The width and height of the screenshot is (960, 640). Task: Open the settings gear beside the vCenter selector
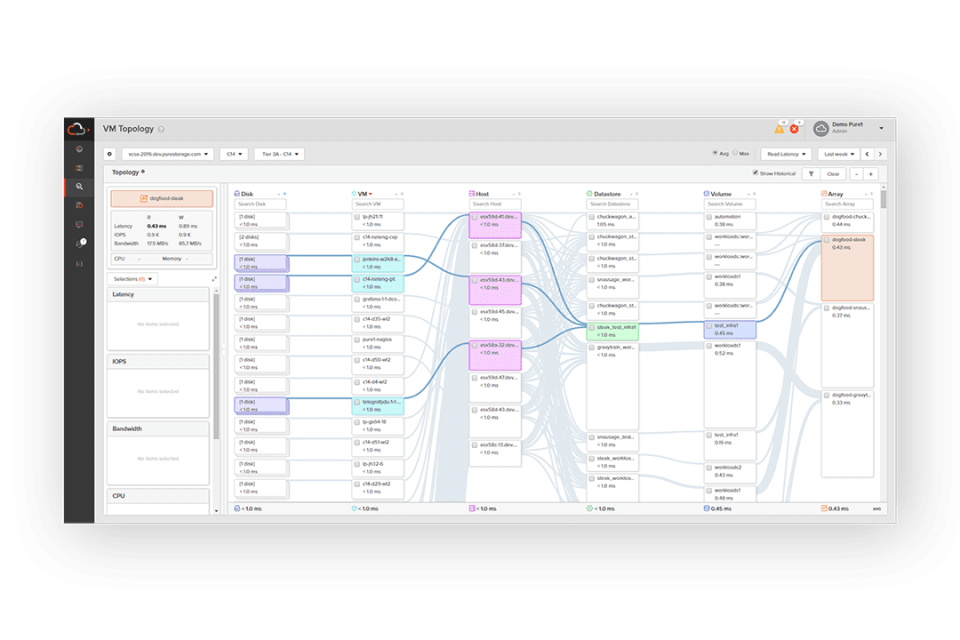pyautogui.click(x=109, y=153)
